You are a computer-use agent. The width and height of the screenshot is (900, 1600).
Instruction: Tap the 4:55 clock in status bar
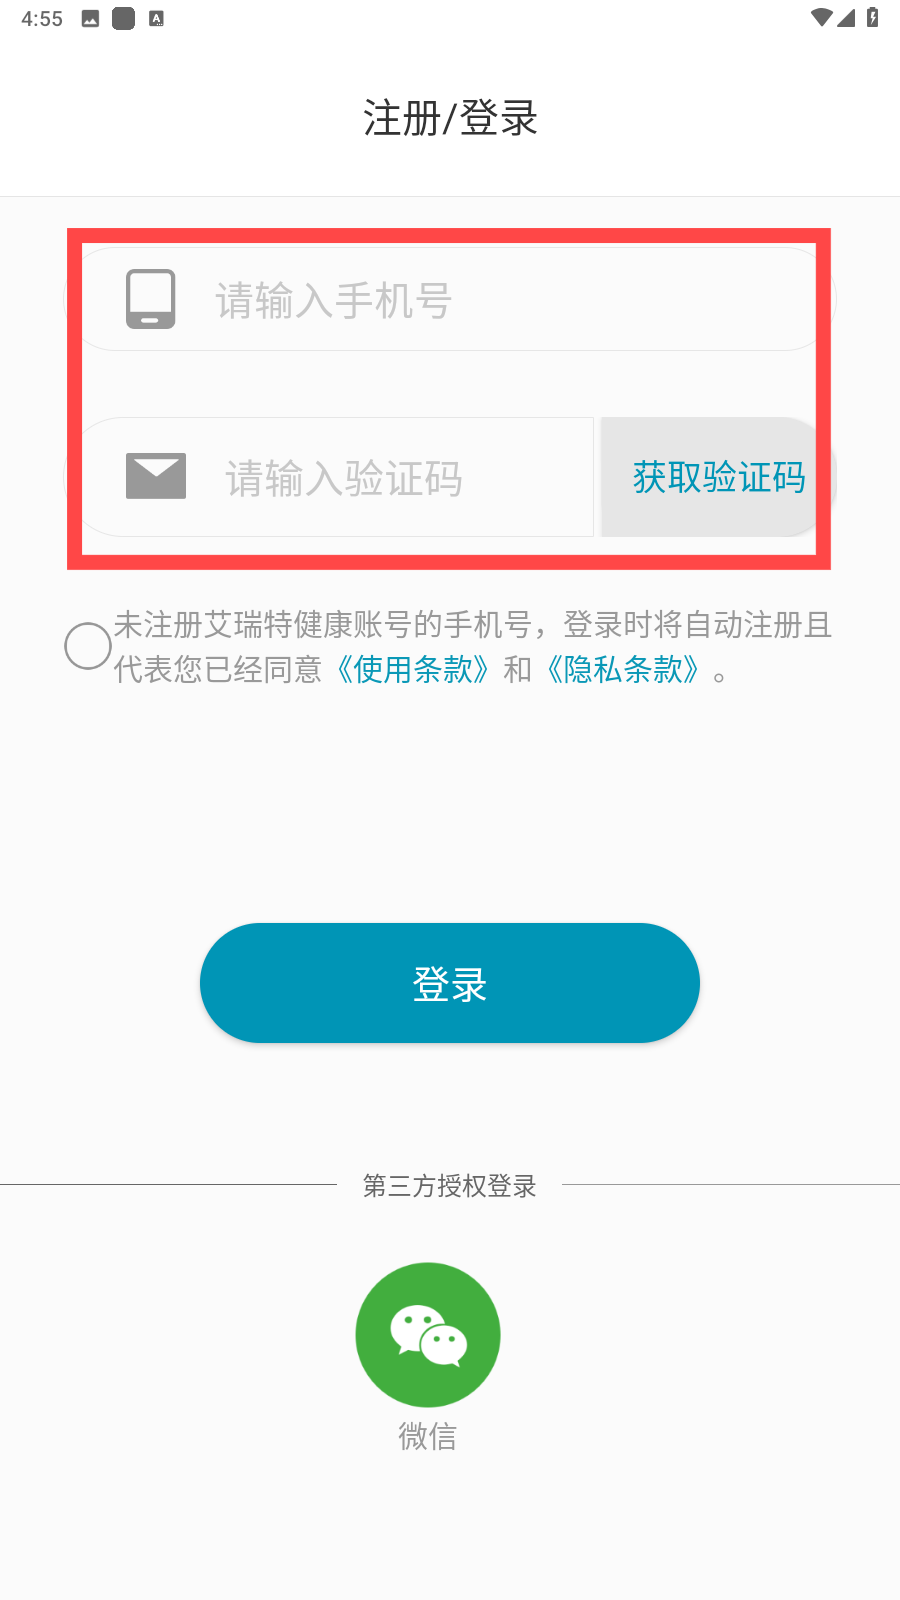42,19
